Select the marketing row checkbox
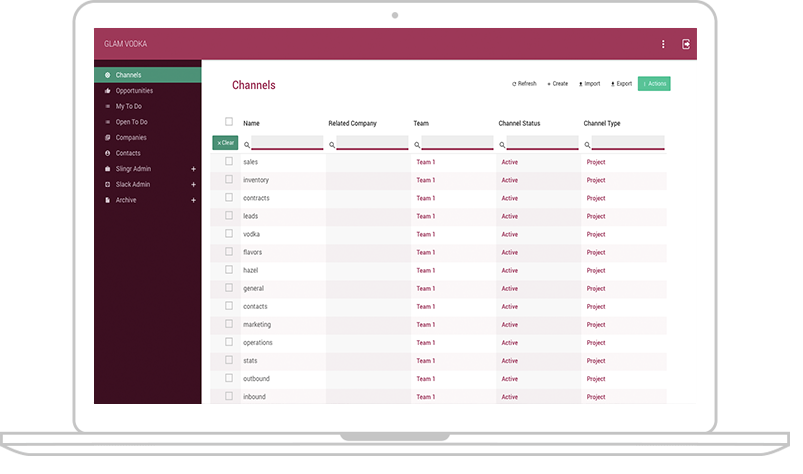 pyautogui.click(x=229, y=324)
